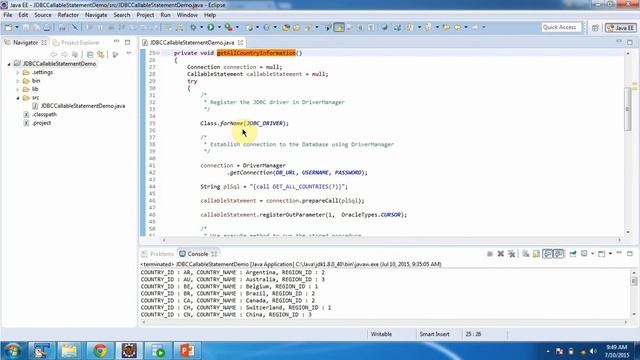The height and width of the screenshot is (360, 640).
Task: Open the Debug configurations dropdown arrow
Action: click(201, 27)
